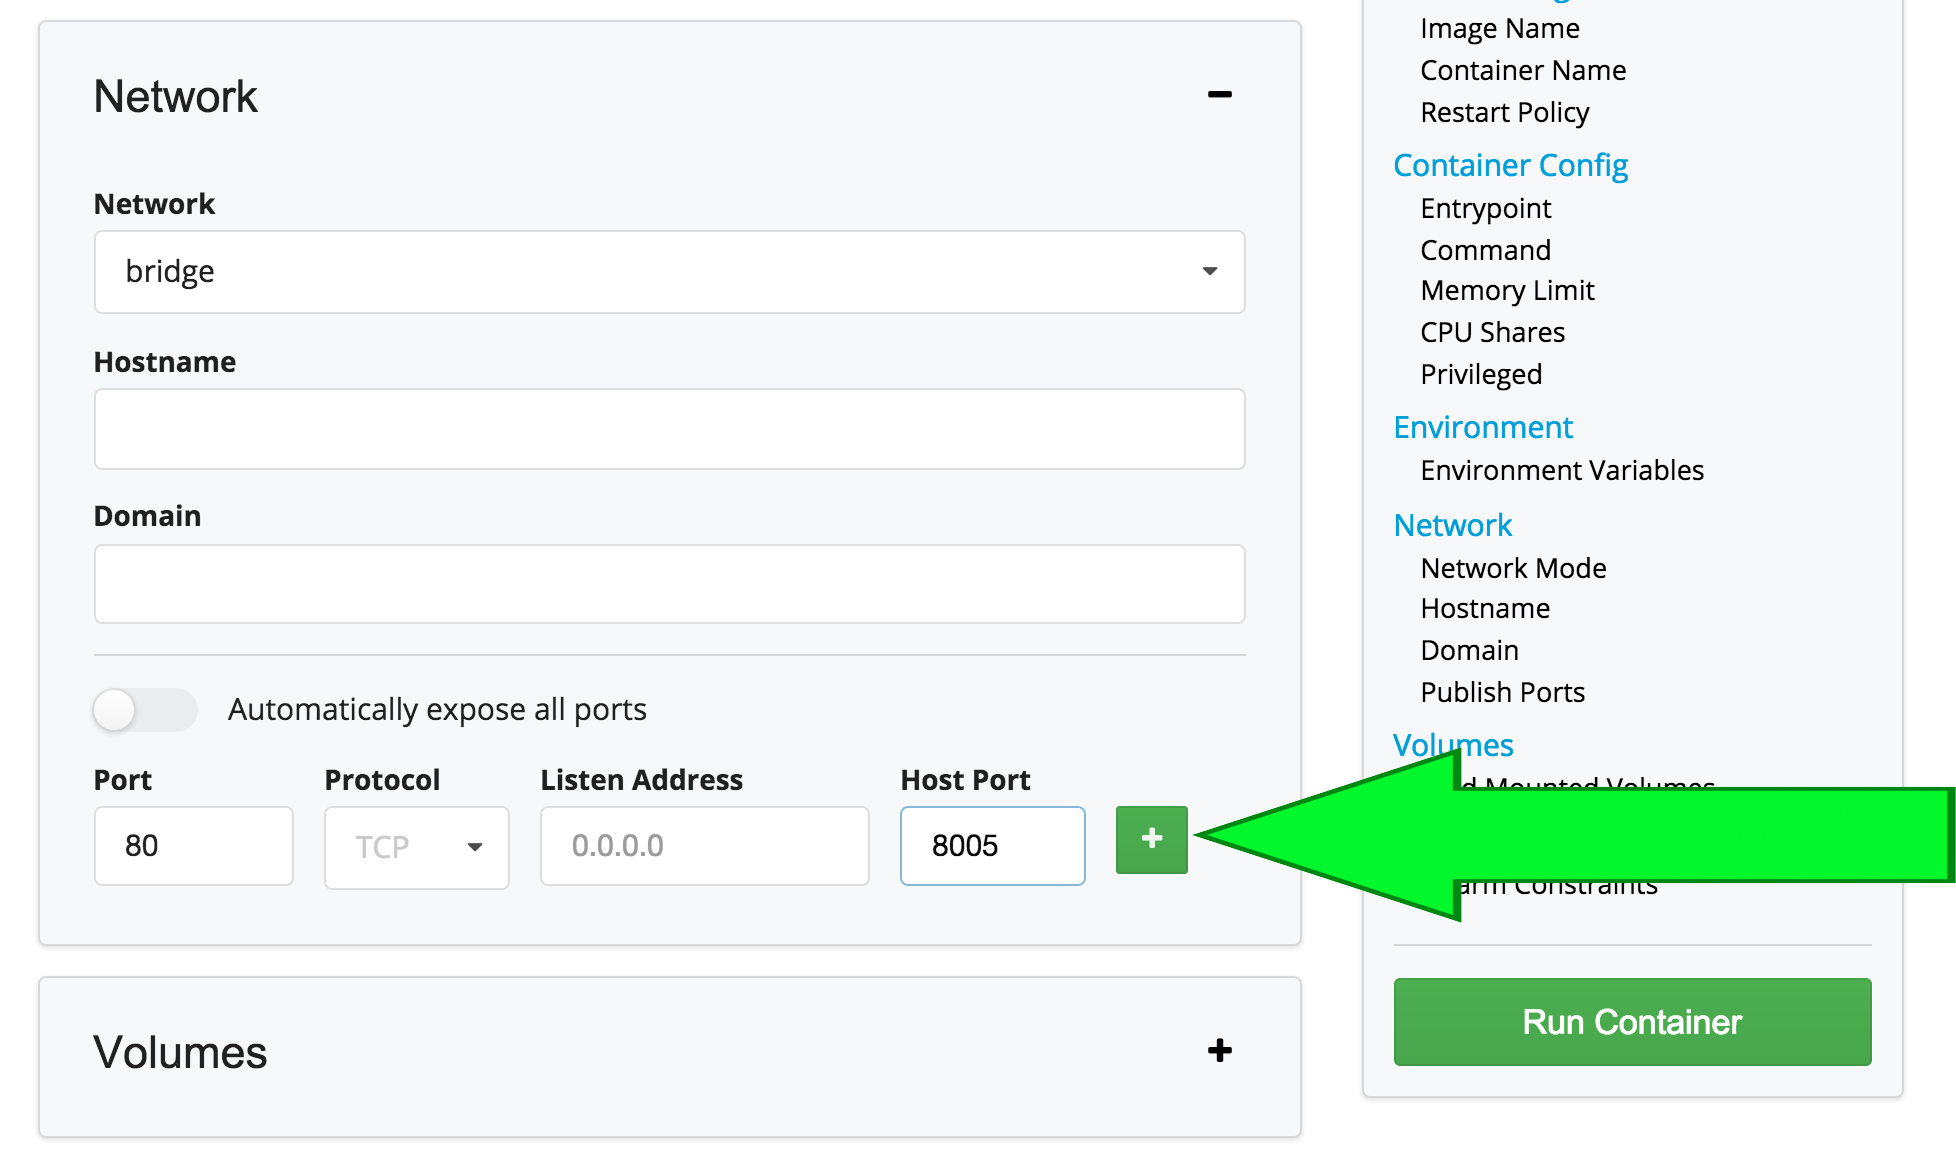The image size is (1956, 1158).
Task: Click Environment Variables in the sidebar
Action: [x=1561, y=470]
